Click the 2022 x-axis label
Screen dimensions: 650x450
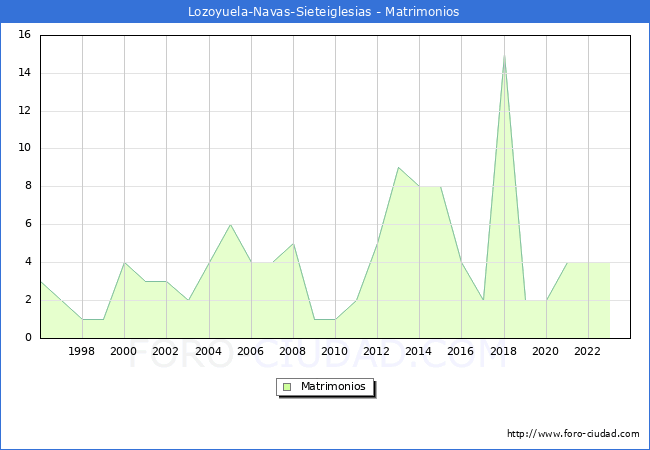[587, 351]
